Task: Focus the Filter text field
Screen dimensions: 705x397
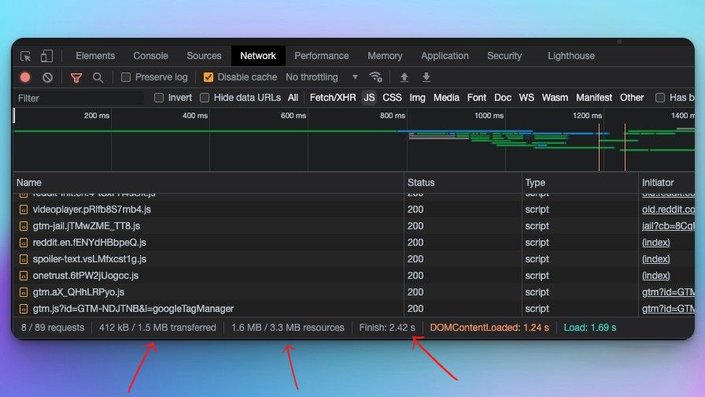Action: pos(80,98)
